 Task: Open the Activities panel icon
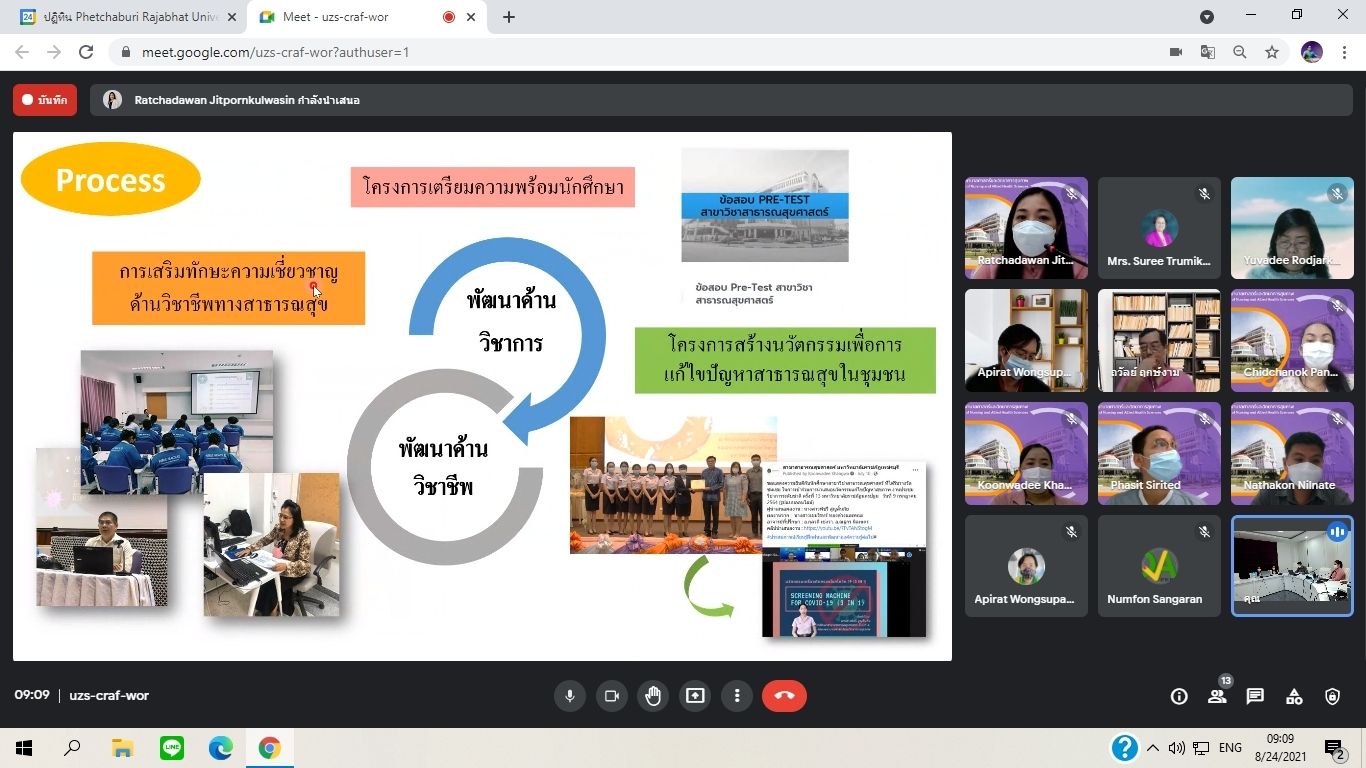click(x=1294, y=697)
